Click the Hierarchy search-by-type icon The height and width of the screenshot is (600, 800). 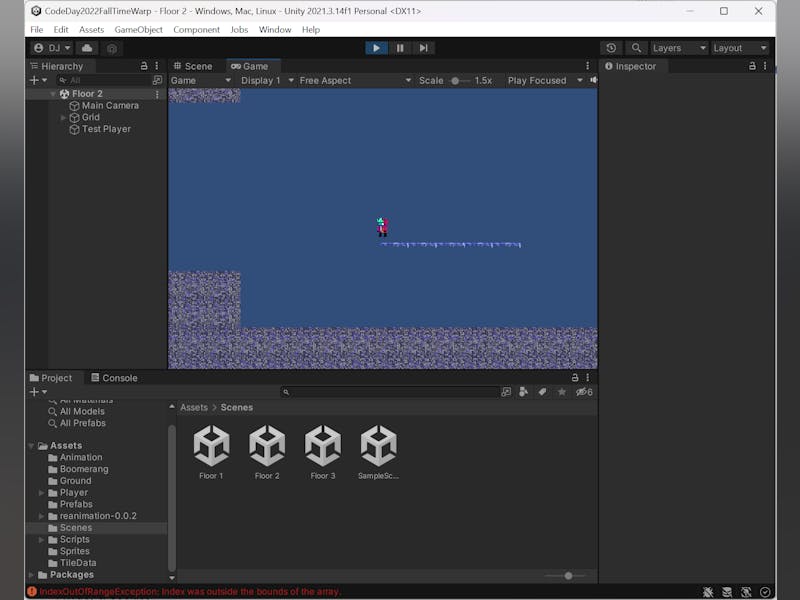[x=157, y=80]
